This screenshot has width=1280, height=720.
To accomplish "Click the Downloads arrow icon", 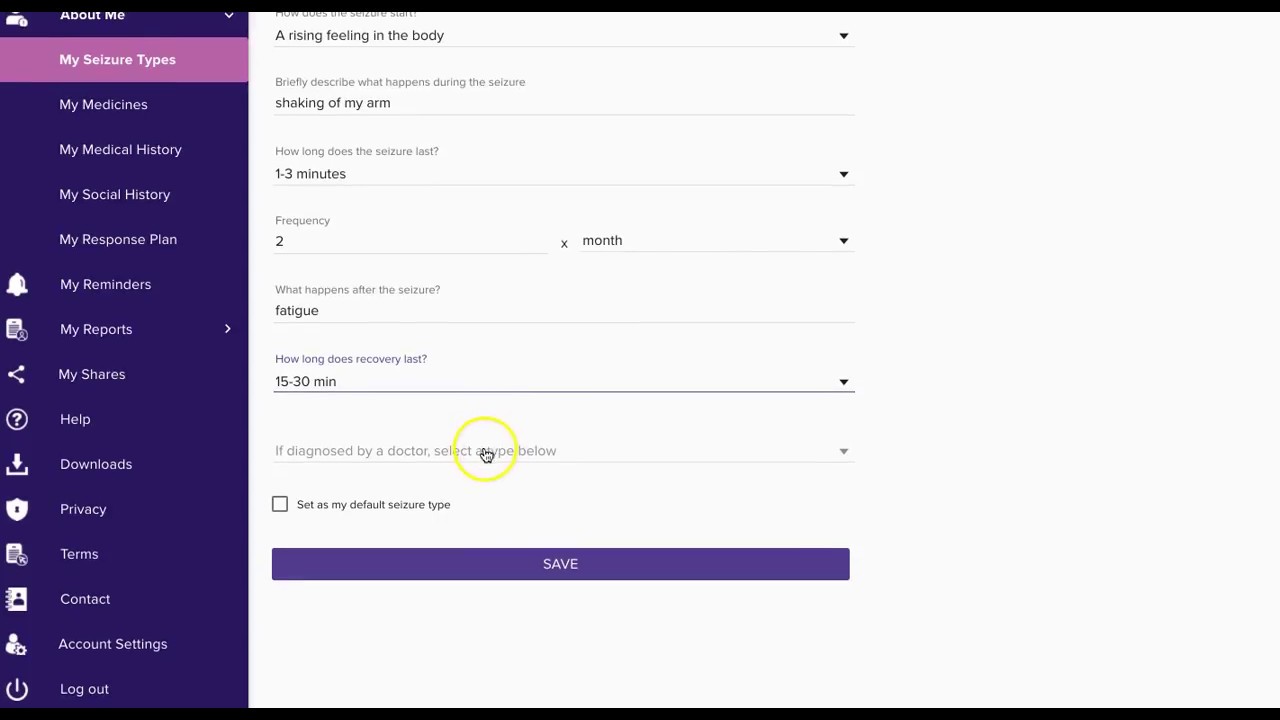I will click(17, 464).
